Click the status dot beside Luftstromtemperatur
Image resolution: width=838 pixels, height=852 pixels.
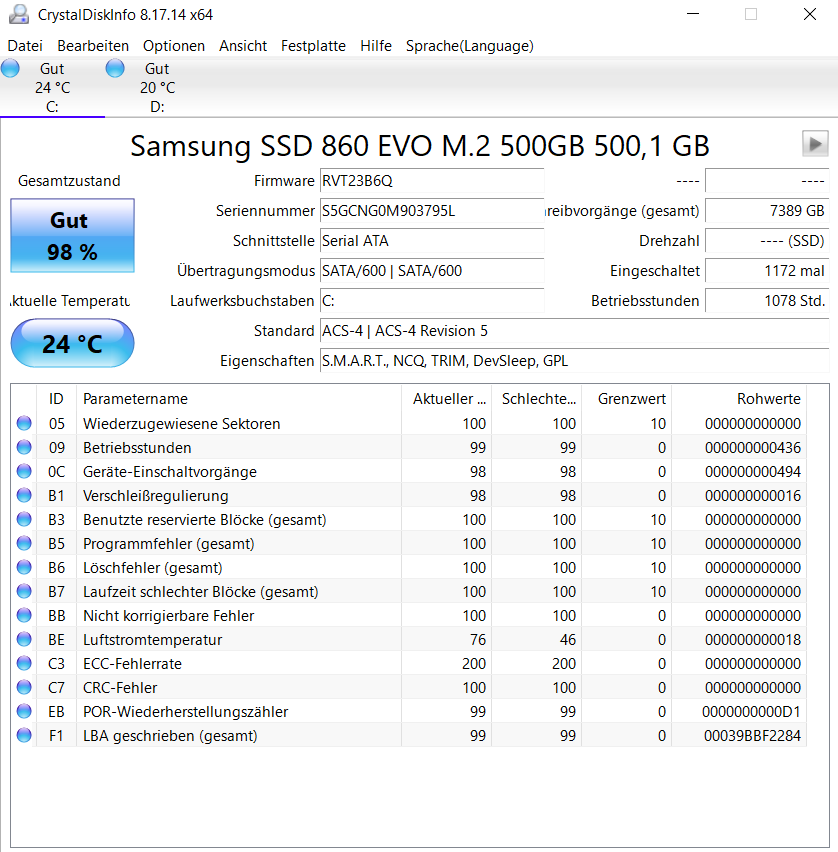(x=23, y=639)
